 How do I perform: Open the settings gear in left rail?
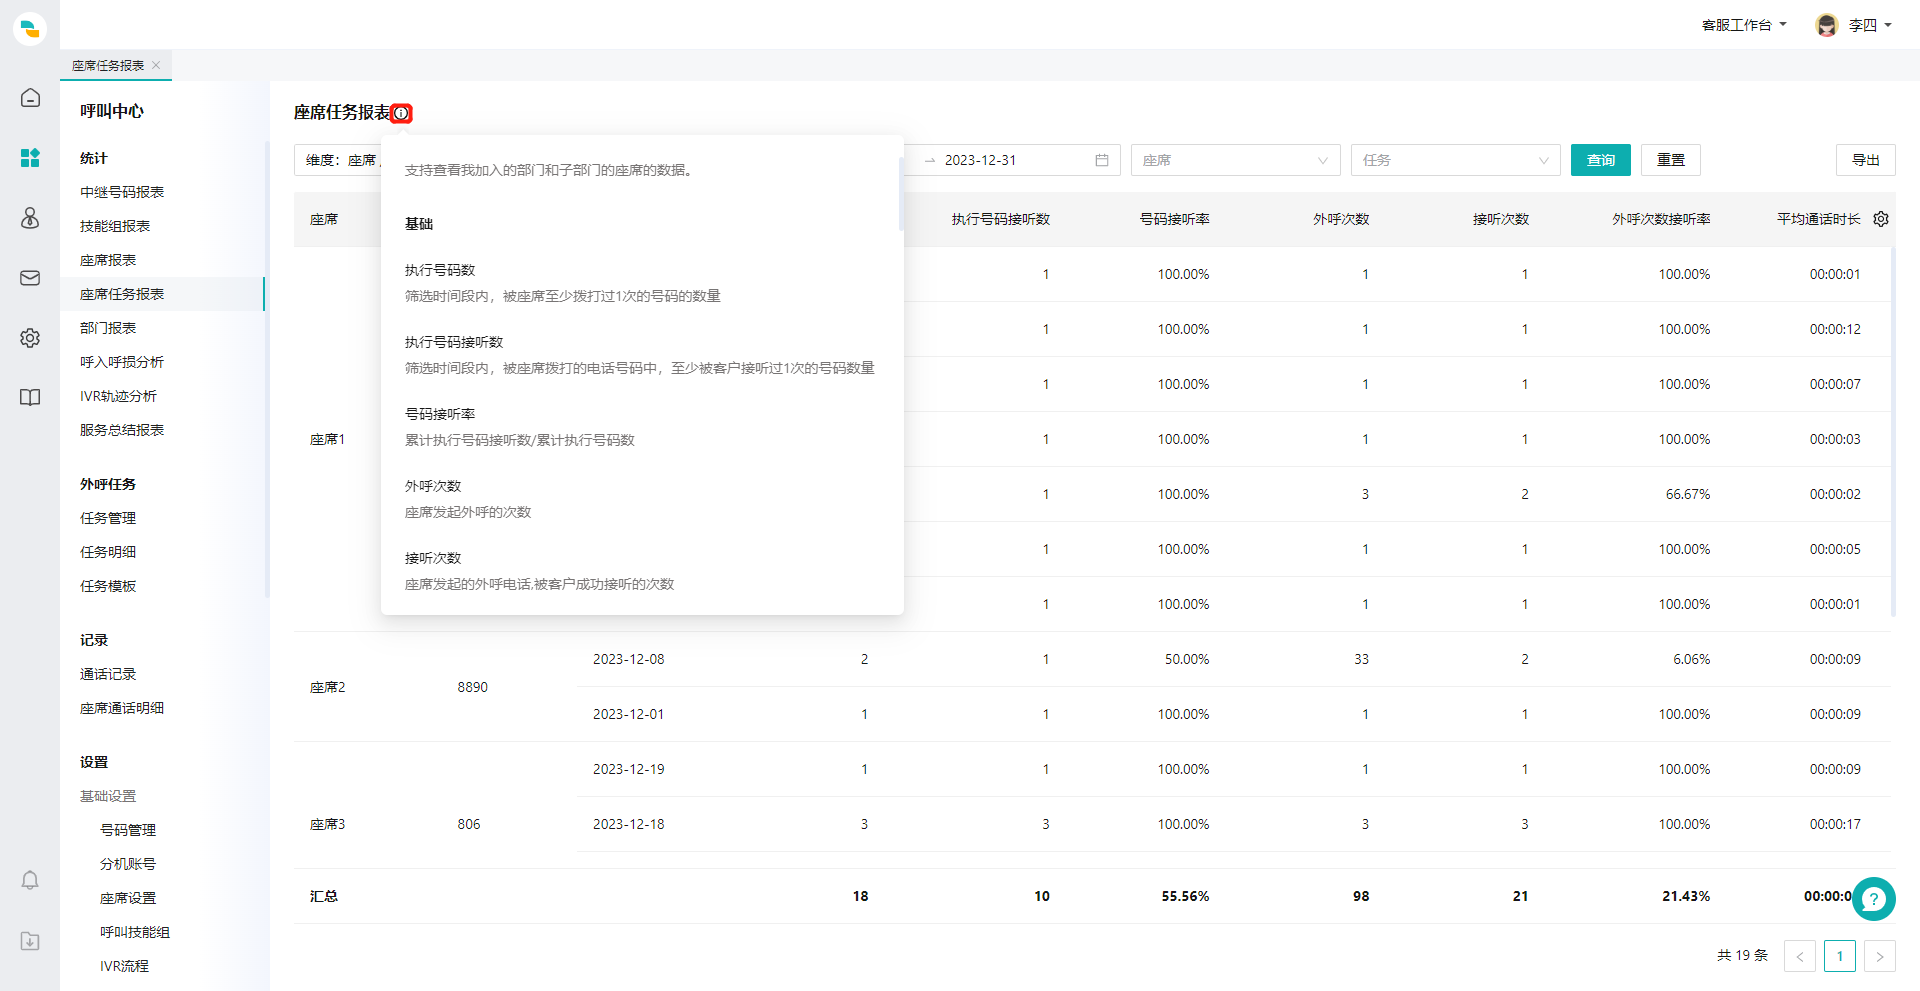(x=30, y=338)
